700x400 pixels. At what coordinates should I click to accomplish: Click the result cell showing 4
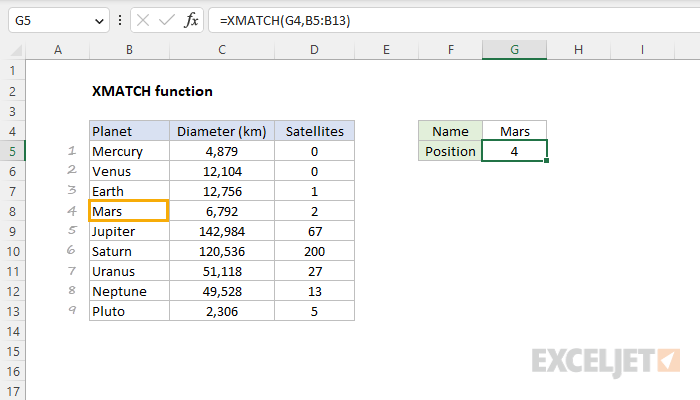point(514,151)
